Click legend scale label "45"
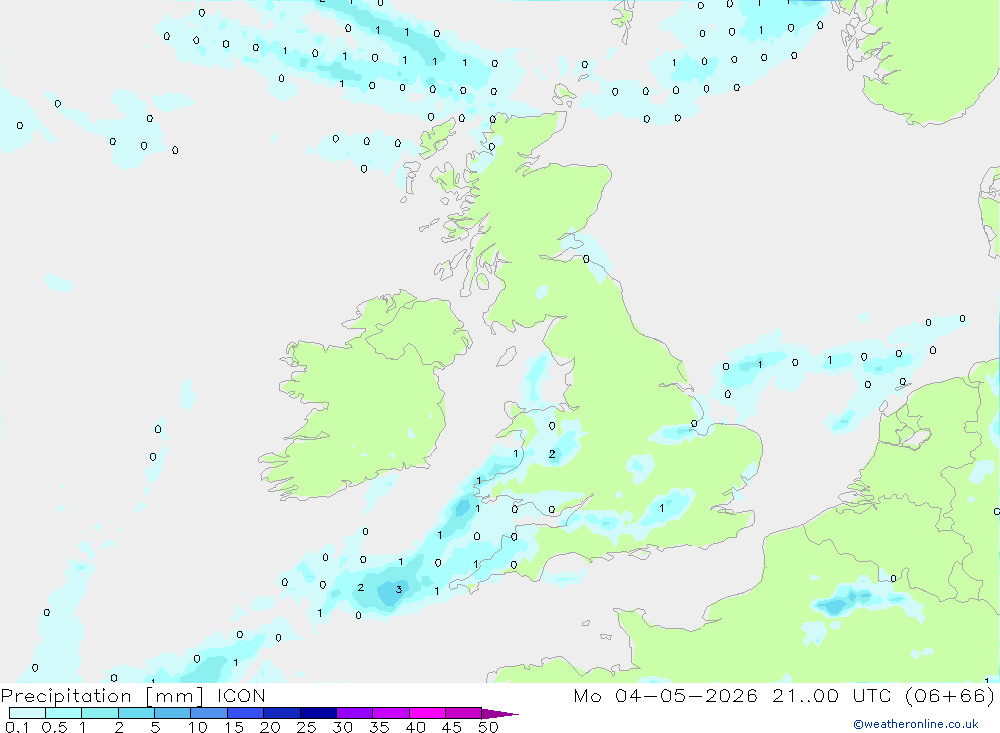This screenshot has width=1000, height=733. (x=452, y=727)
